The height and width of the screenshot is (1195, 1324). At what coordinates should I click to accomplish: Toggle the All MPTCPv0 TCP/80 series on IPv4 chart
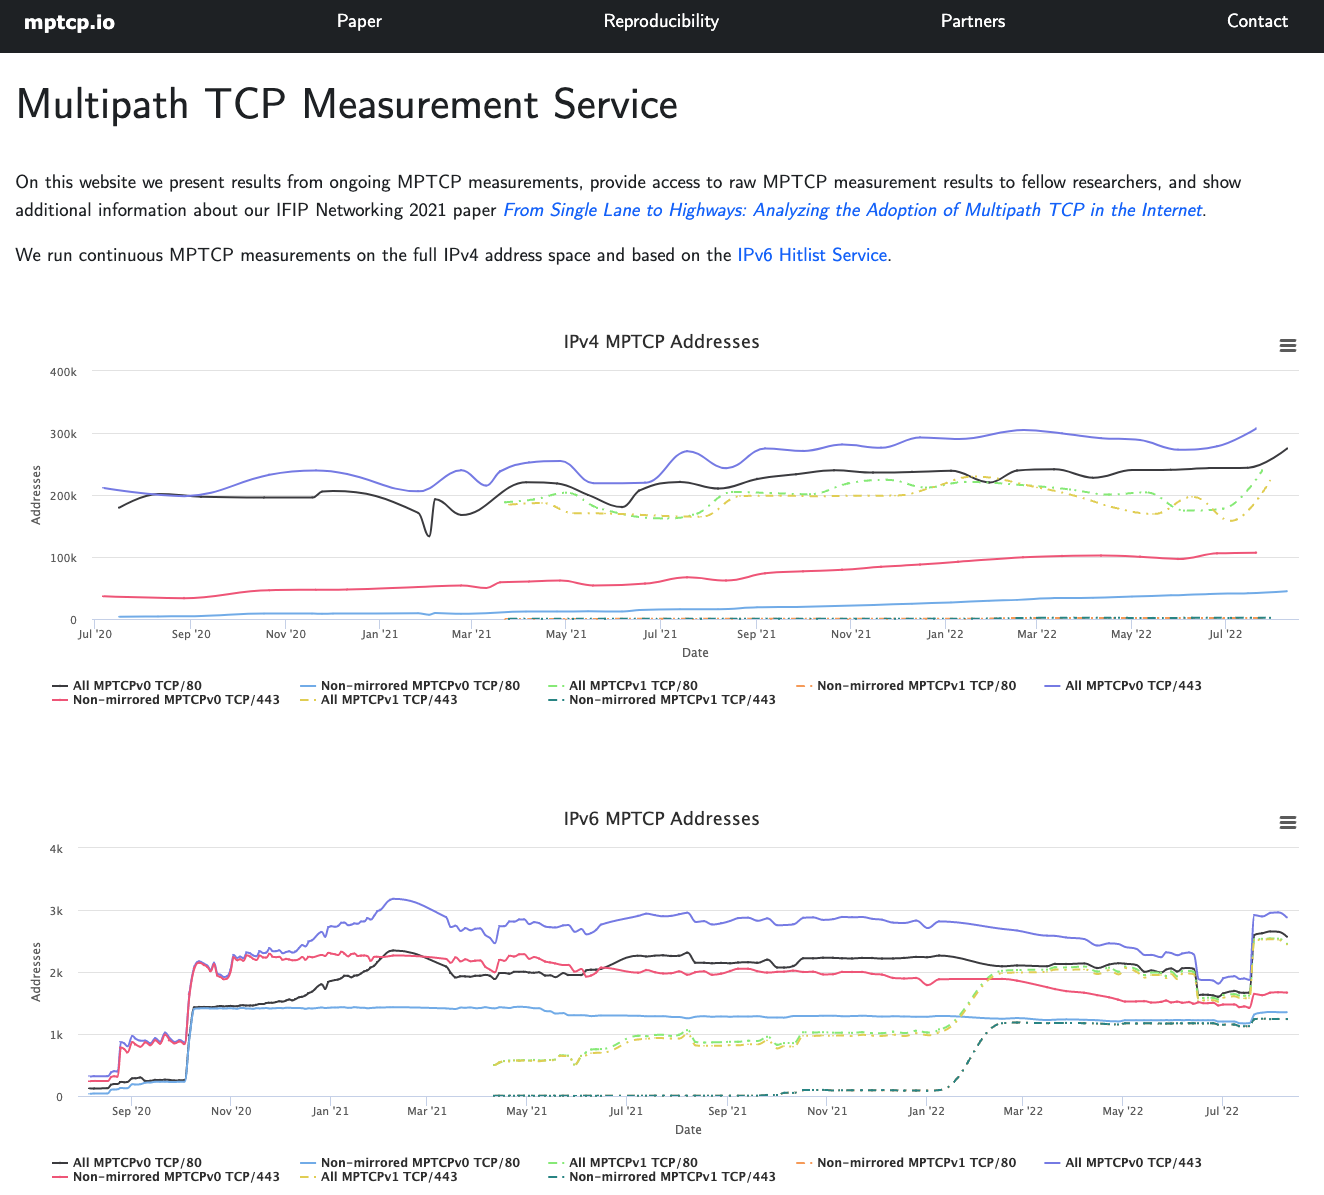click(x=136, y=685)
